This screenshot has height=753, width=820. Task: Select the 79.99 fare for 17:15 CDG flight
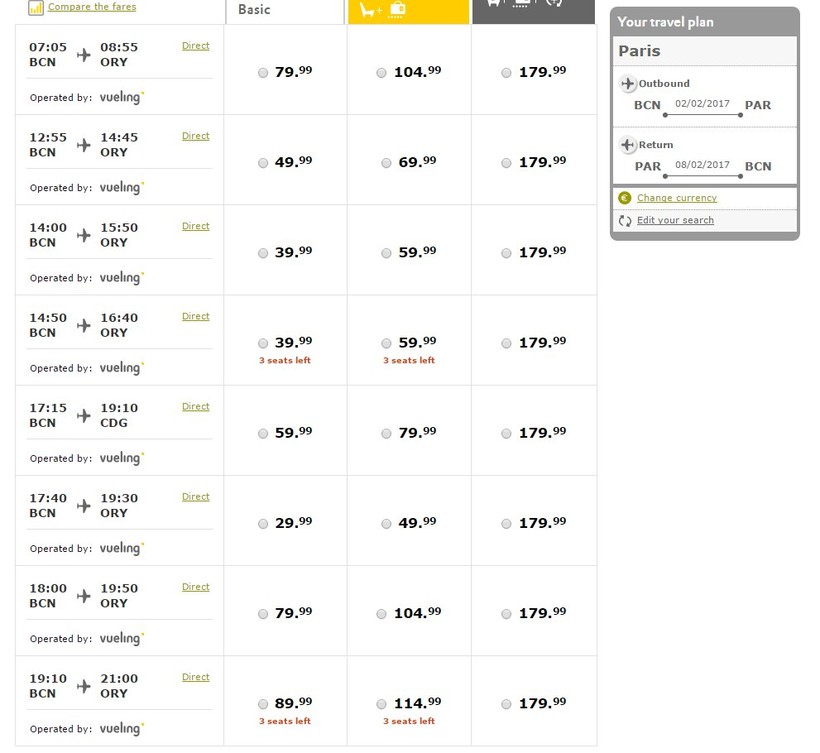pyautogui.click(x=386, y=433)
